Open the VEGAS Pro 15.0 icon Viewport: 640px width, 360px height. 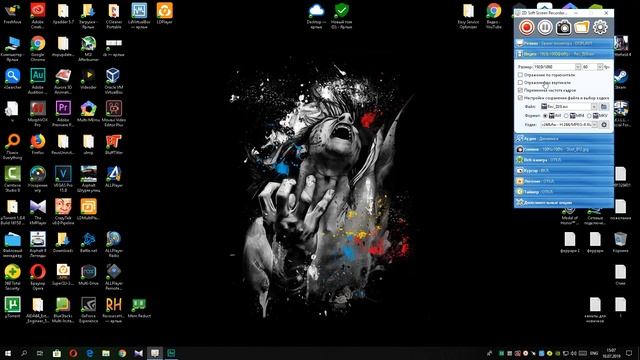[63, 178]
